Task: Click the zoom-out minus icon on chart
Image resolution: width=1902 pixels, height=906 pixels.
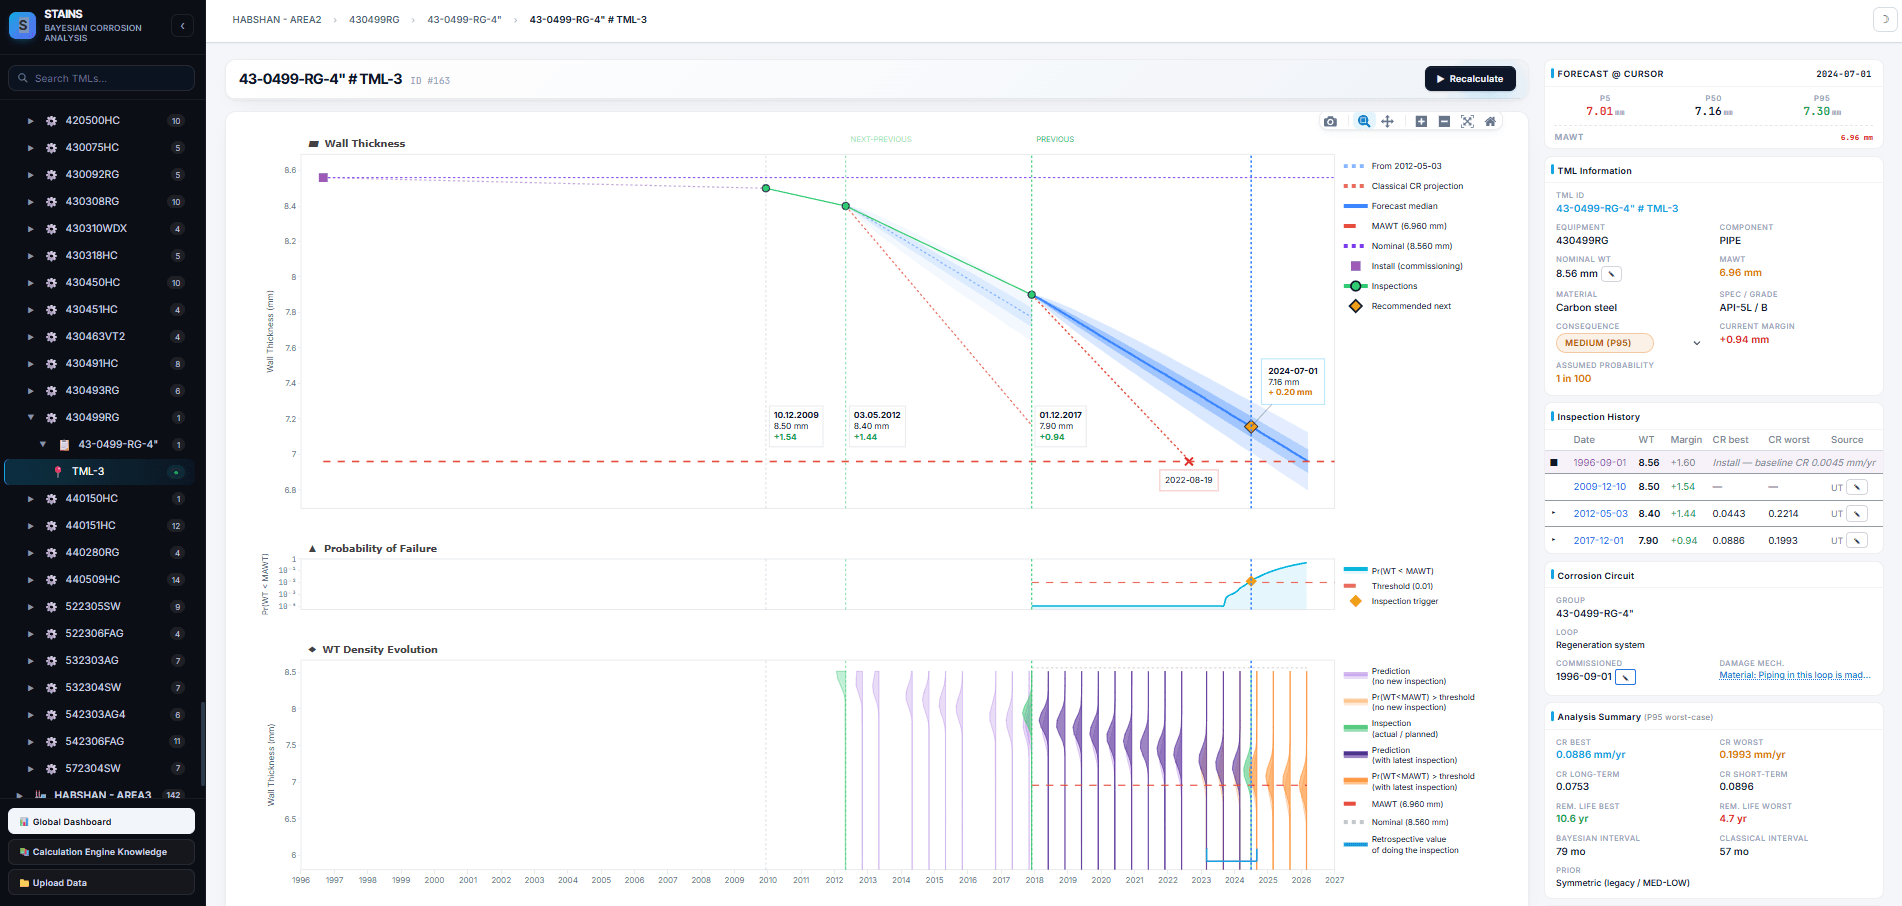Action: pyautogui.click(x=1444, y=121)
